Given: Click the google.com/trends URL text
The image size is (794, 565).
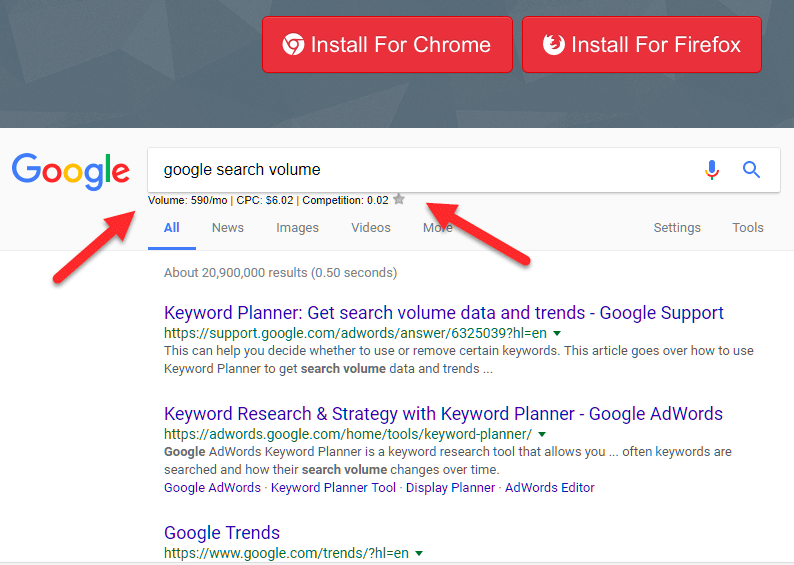Looking at the screenshot, I should [287, 553].
